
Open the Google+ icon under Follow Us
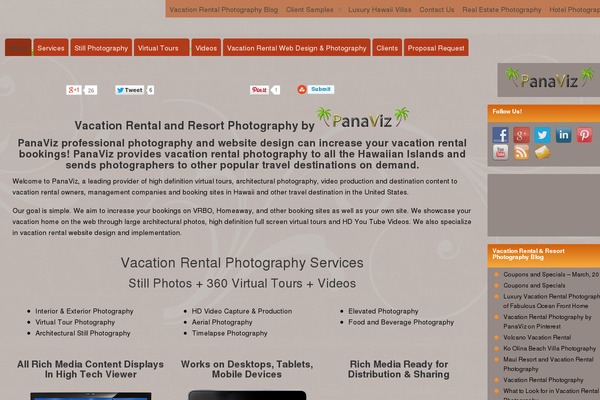[x=521, y=135]
